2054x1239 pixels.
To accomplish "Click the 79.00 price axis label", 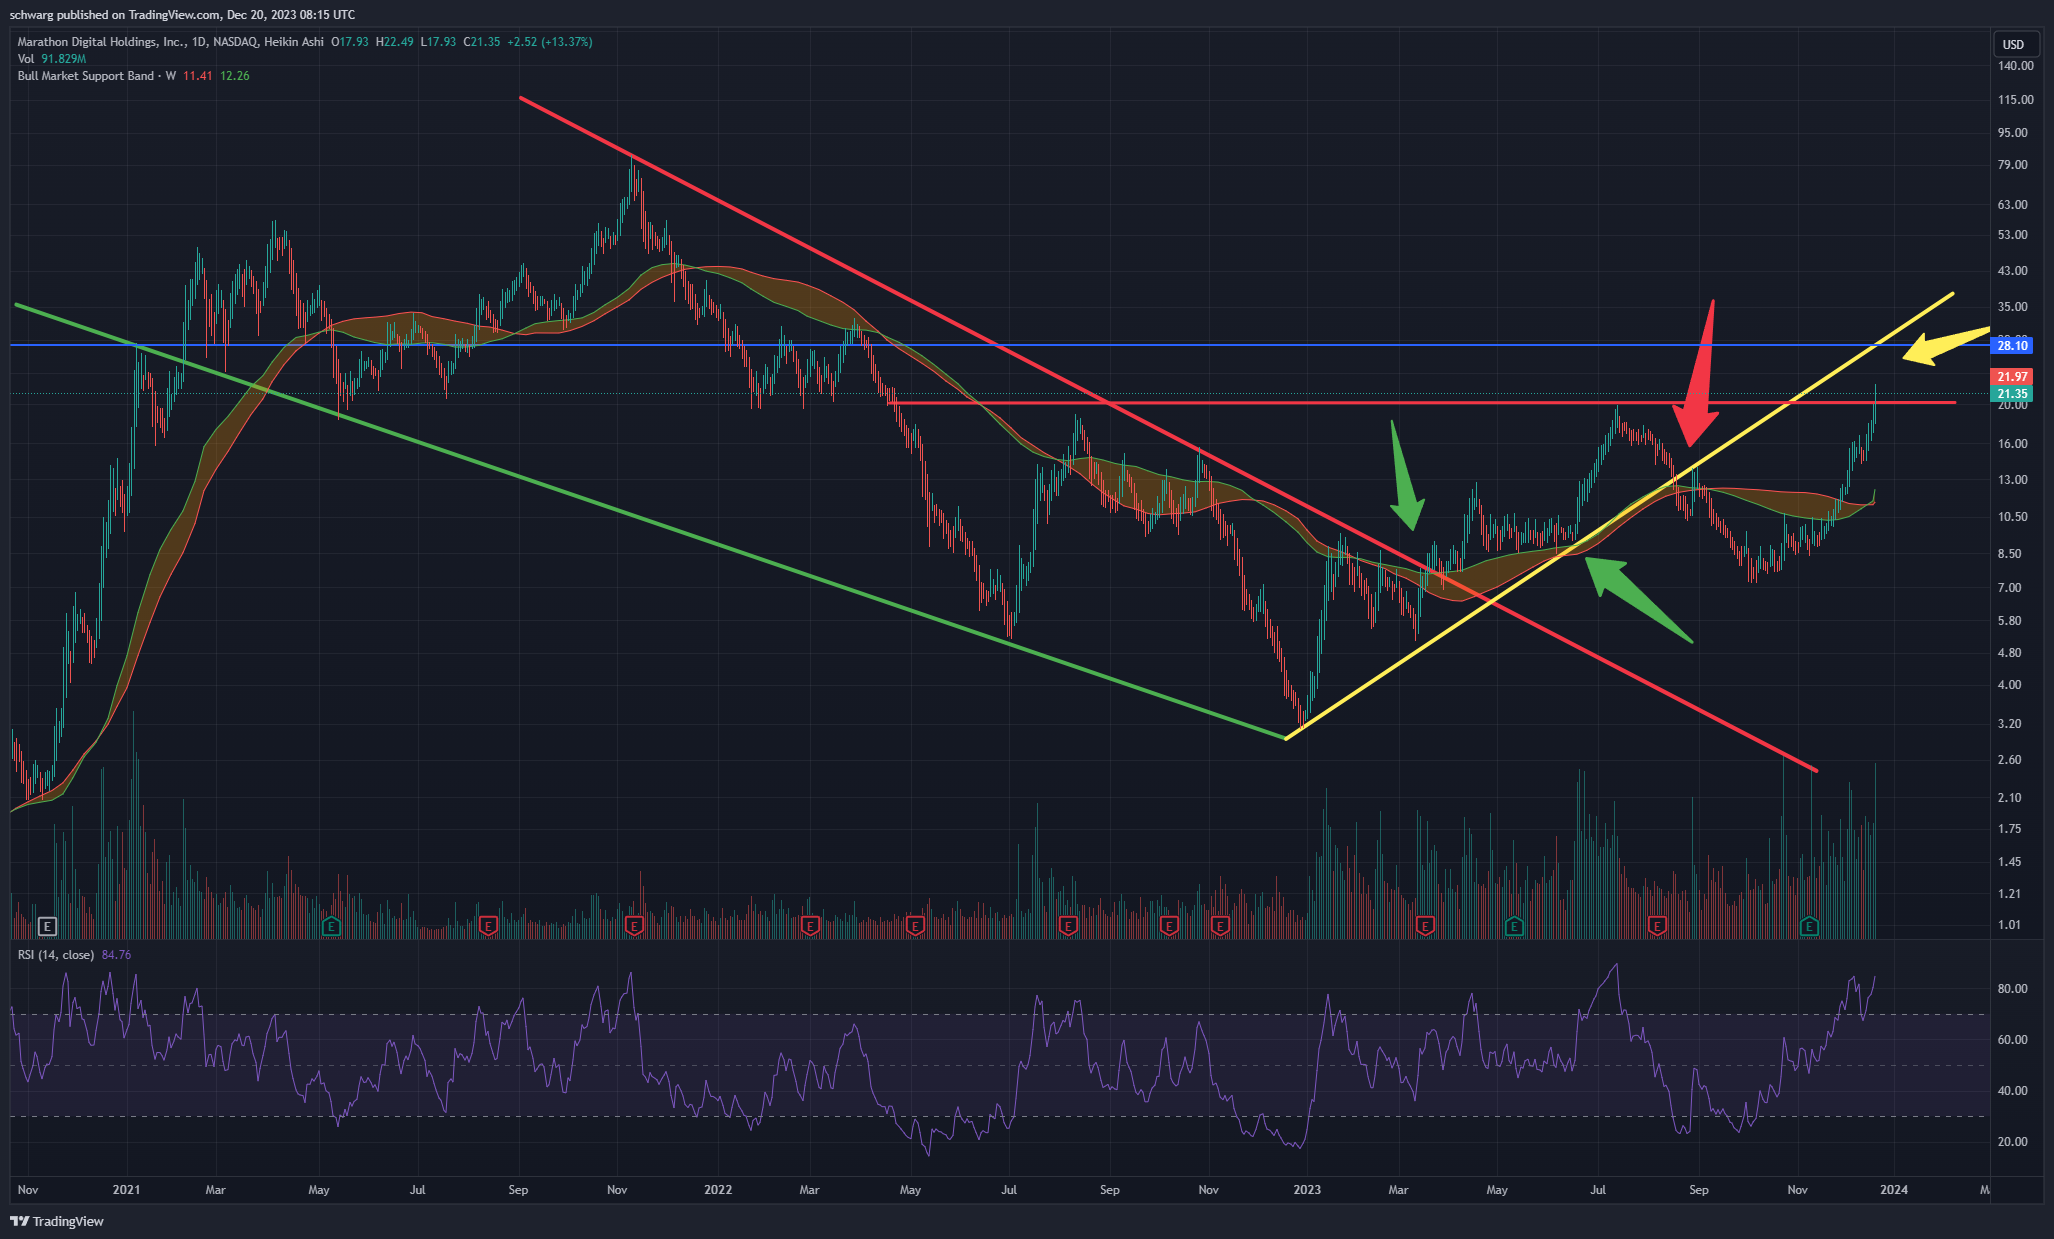I will coord(2013,165).
